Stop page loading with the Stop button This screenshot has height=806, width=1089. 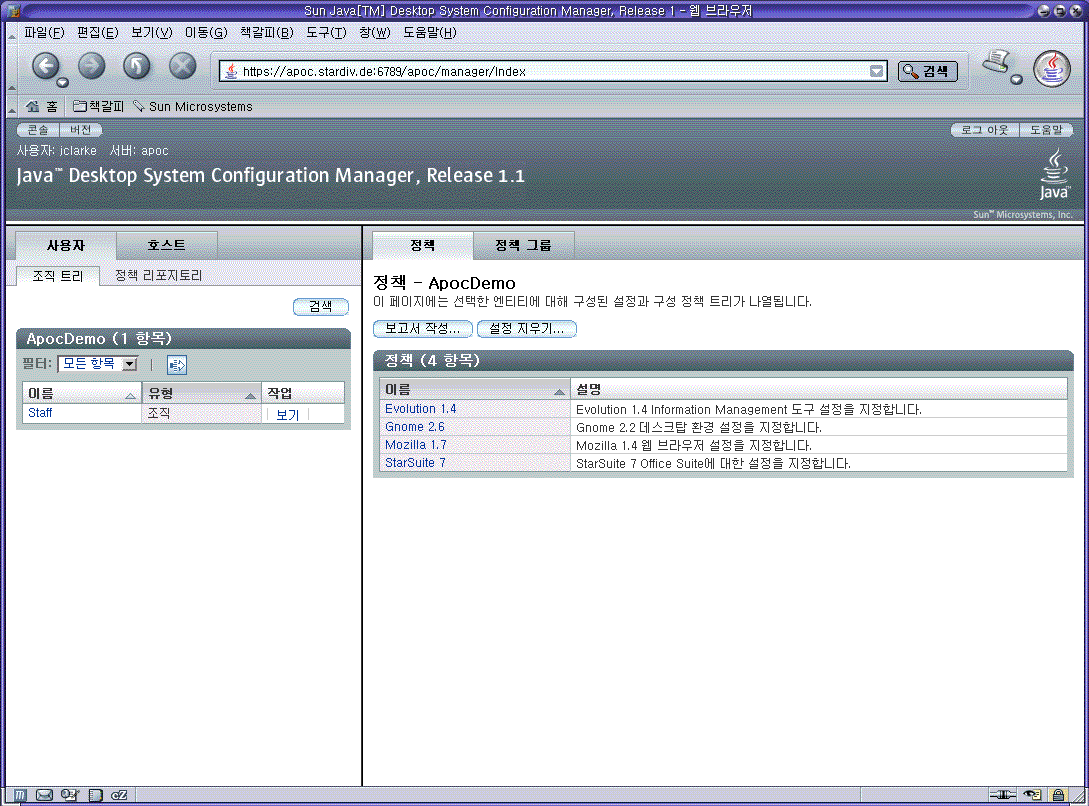[x=183, y=67]
